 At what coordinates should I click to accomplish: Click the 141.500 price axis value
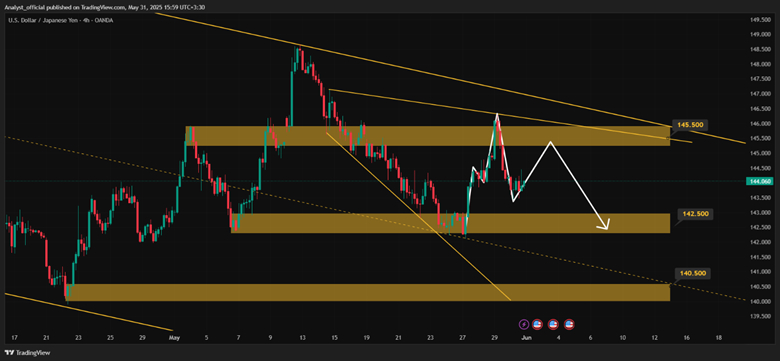click(x=759, y=257)
